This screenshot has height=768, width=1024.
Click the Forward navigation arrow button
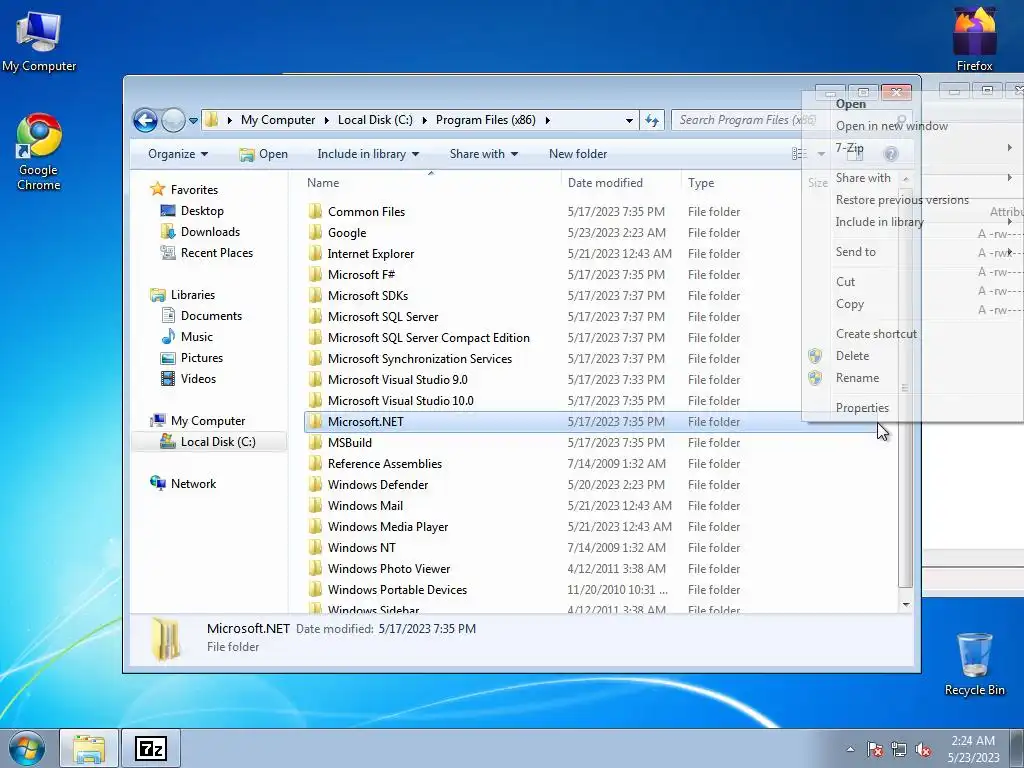click(x=173, y=120)
